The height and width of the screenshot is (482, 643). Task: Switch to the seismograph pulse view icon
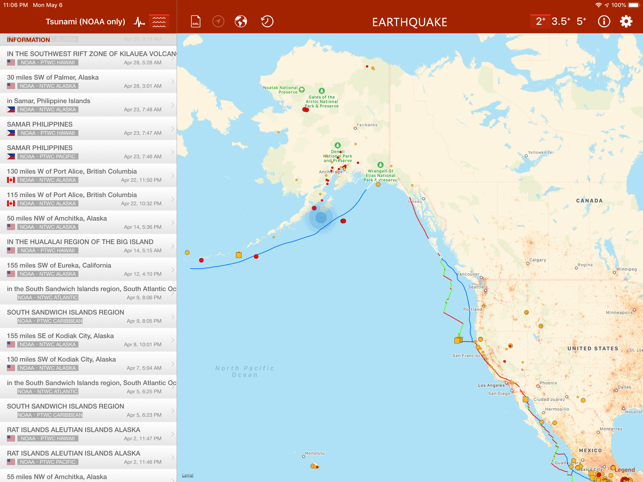pos(139,22)
